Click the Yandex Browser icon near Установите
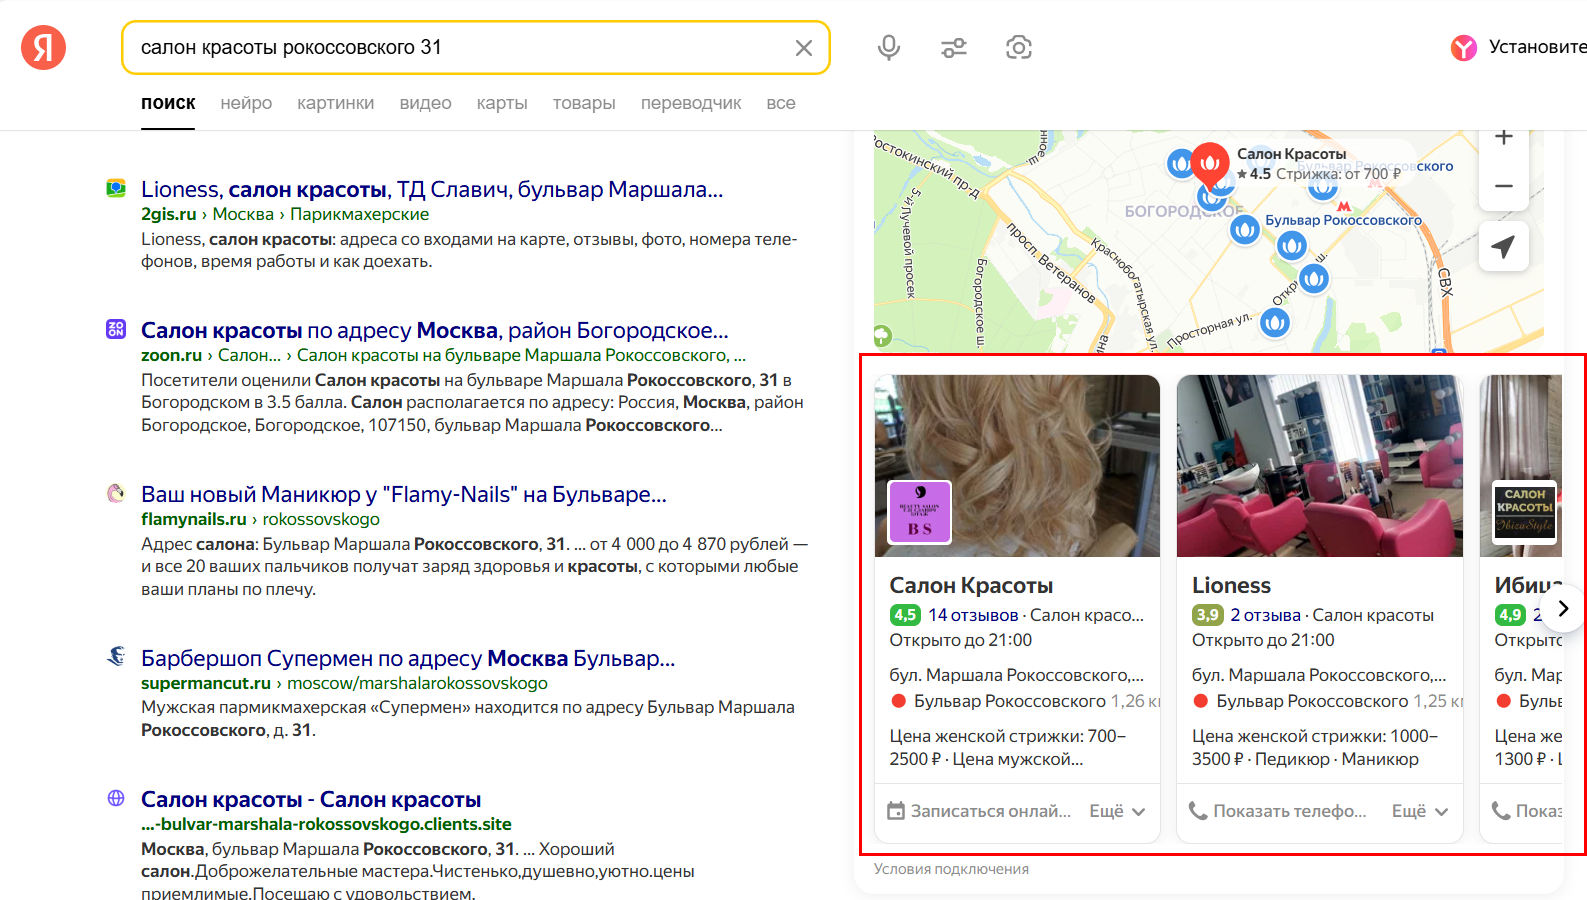This screenshot has height=900, width=1587. (x=1463, y=47)
